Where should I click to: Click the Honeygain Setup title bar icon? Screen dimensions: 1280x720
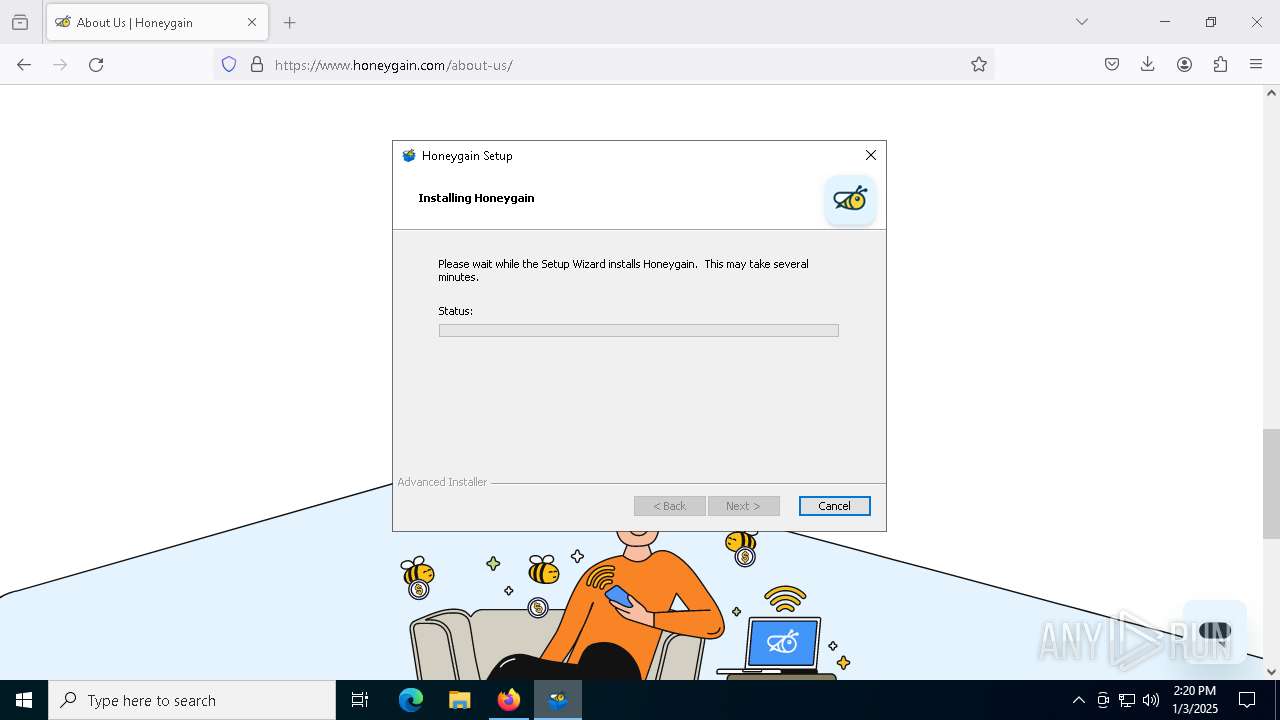point(408,156)
